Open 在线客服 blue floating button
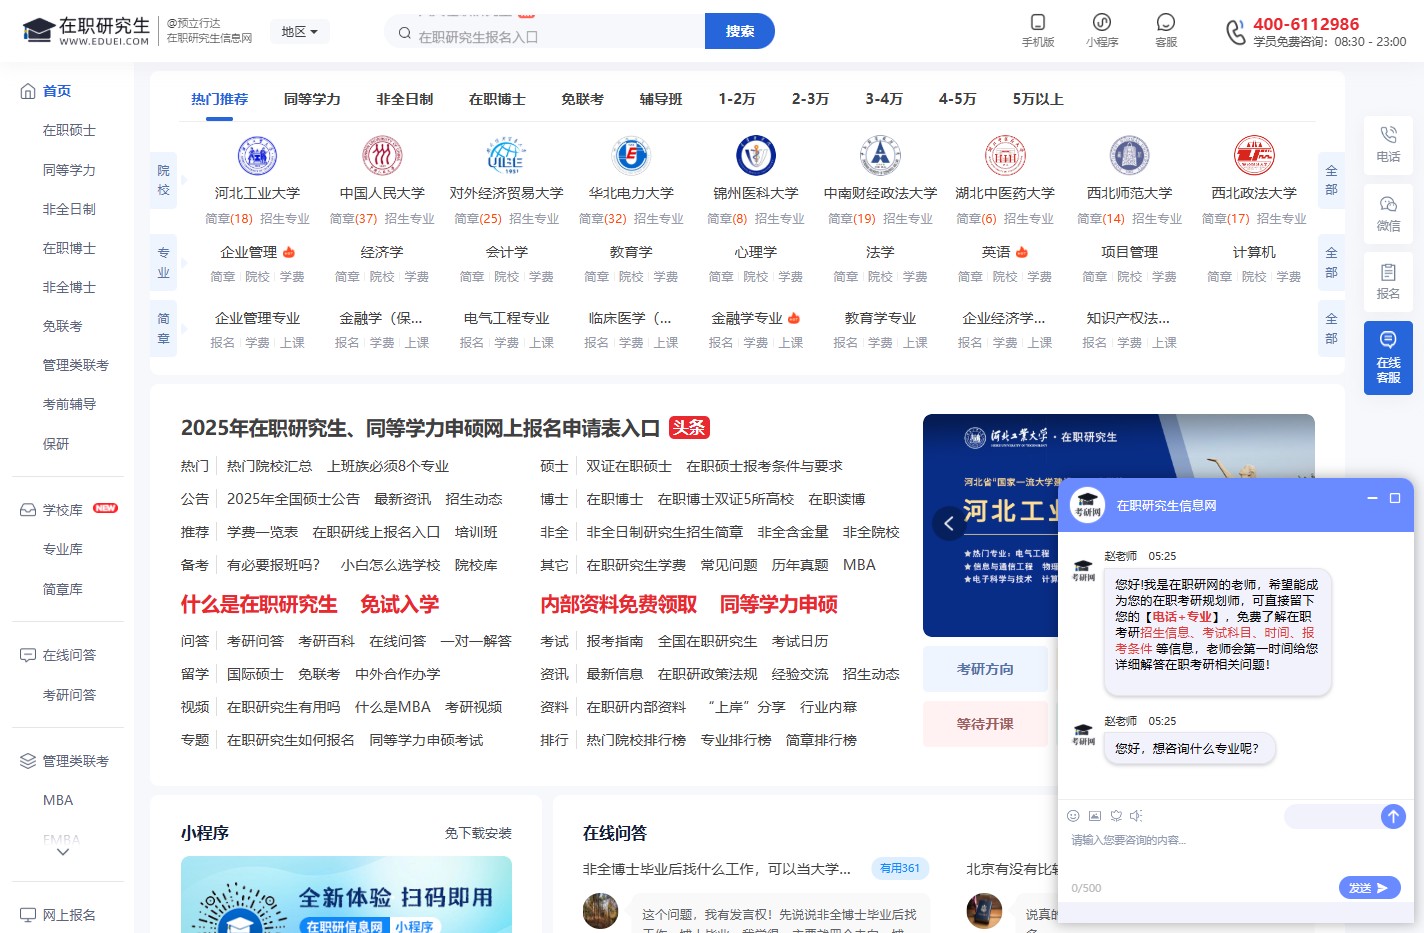Viewport: 1424px width, 933px height. 1388,358
